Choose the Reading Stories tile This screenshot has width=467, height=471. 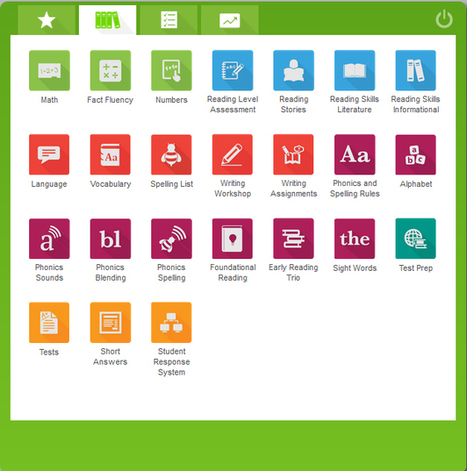[x=294, y=70]
